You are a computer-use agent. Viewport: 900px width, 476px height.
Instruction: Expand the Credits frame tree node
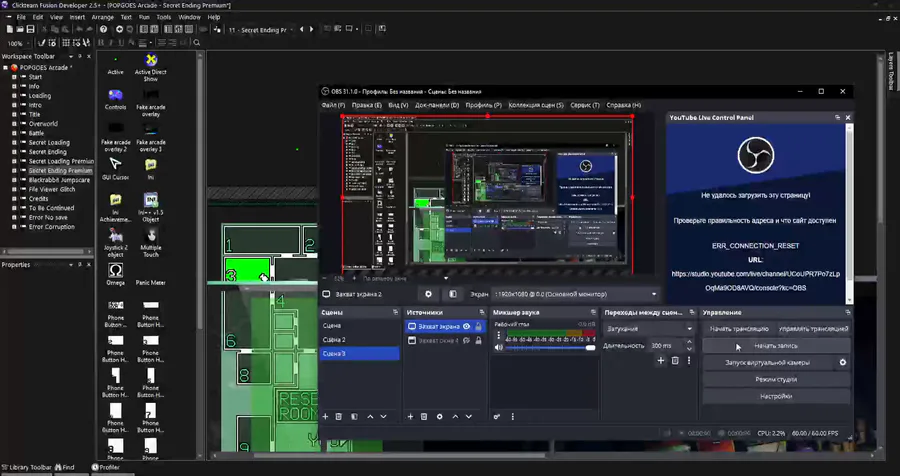[15, 199]
